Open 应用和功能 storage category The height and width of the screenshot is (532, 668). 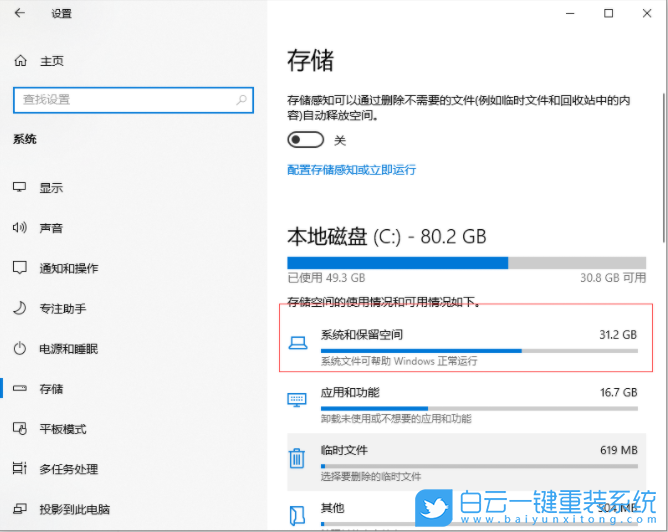pos(466,404)
